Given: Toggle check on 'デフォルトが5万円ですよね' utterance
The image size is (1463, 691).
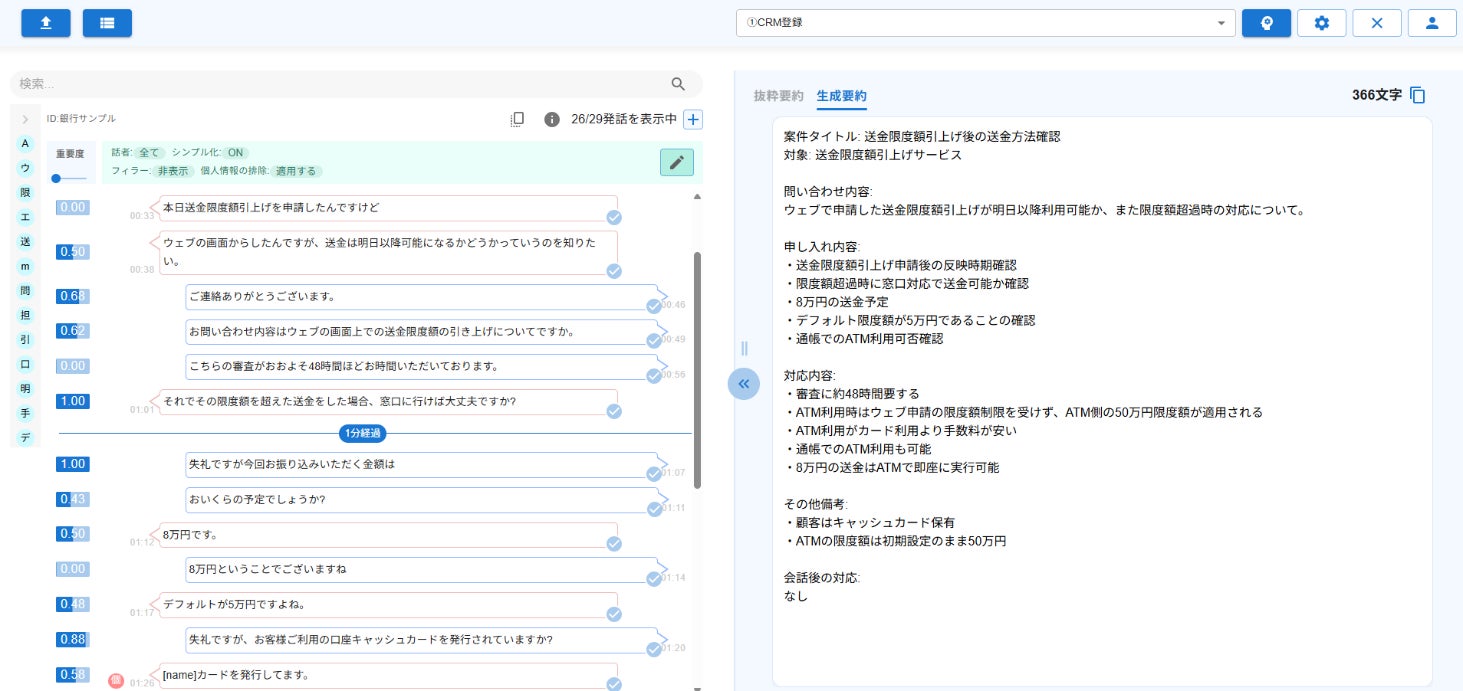Looking at the screenshot, I should click(x=614, y=614).
